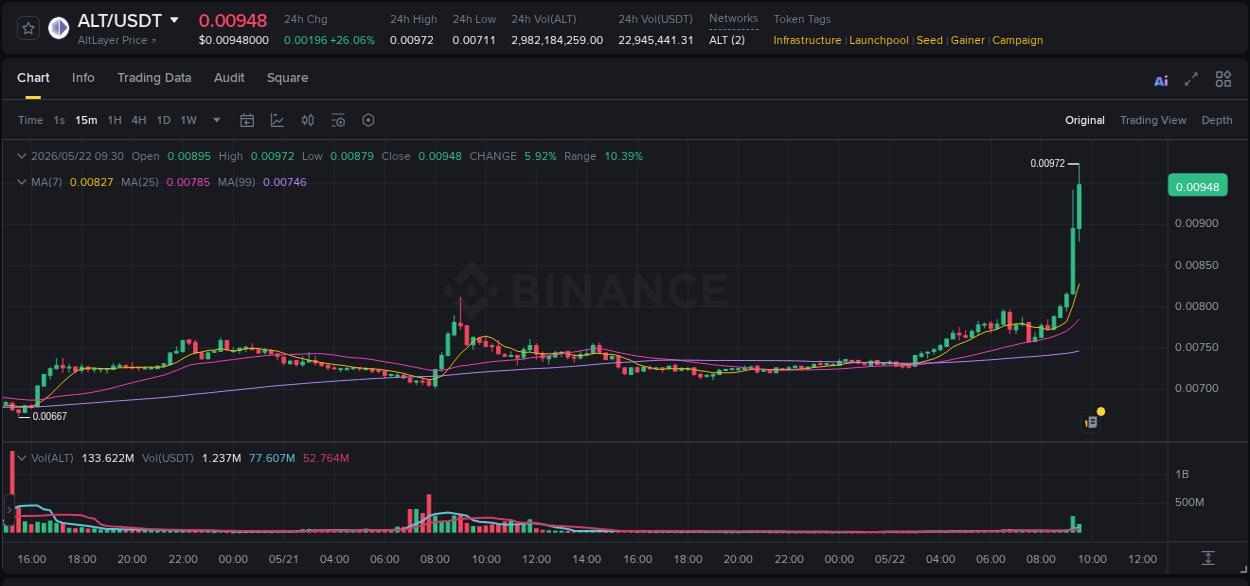The image size is (1250, 586).
Task: Click the 24h Low value 0.00711
Action: [474, 40]
